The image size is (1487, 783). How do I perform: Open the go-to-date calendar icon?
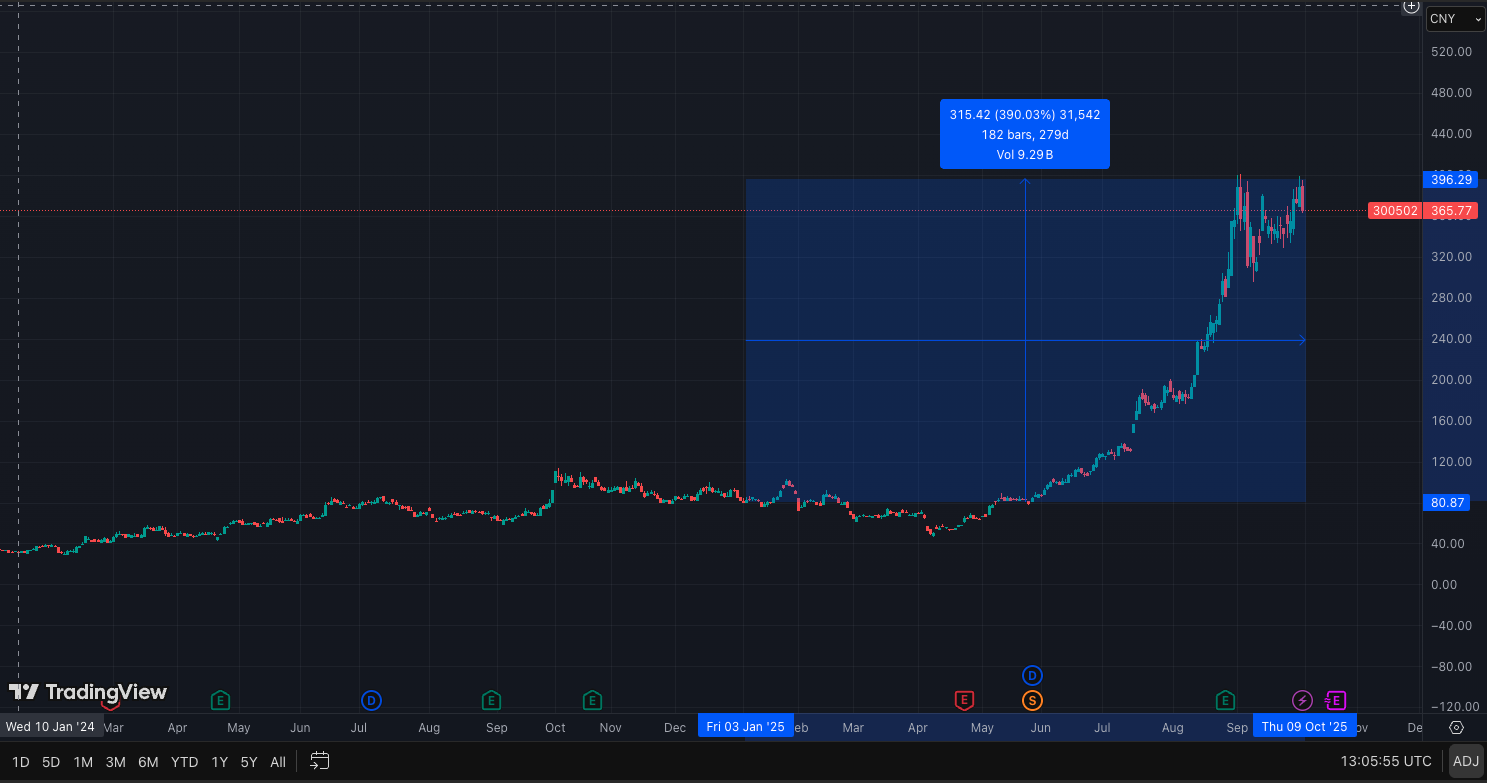click(x=319, y=761)
